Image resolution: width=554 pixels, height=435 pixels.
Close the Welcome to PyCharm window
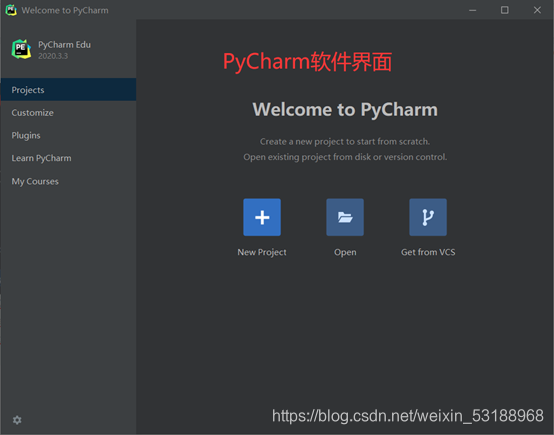(537, 10)
